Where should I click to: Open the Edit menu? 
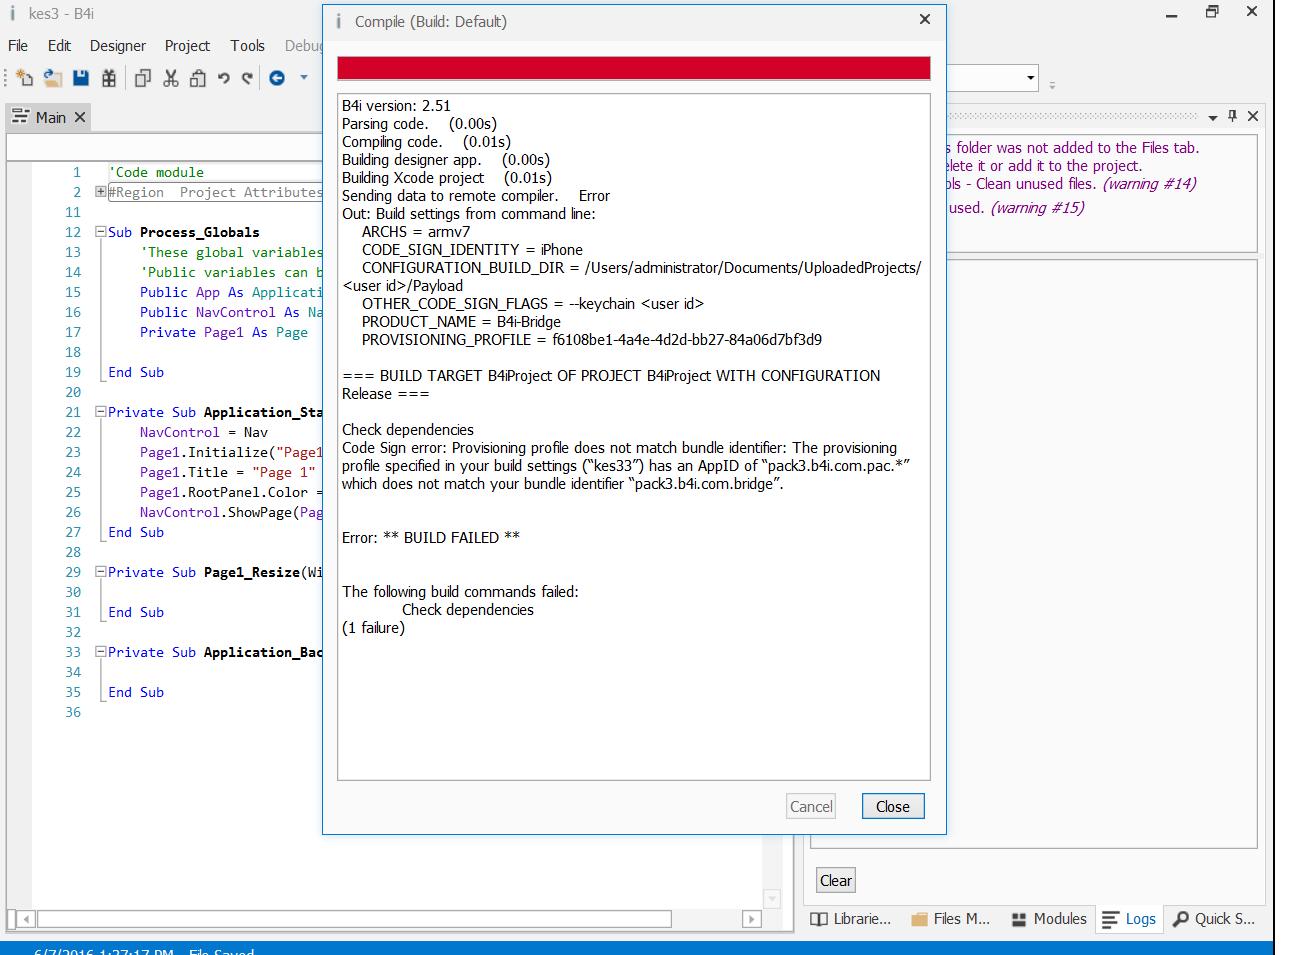(x=59, y=46)
